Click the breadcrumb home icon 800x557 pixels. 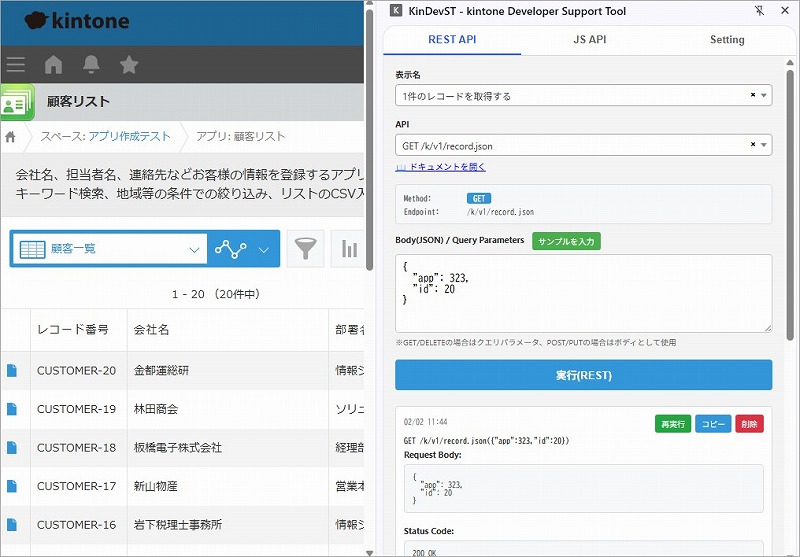point(10,137)
